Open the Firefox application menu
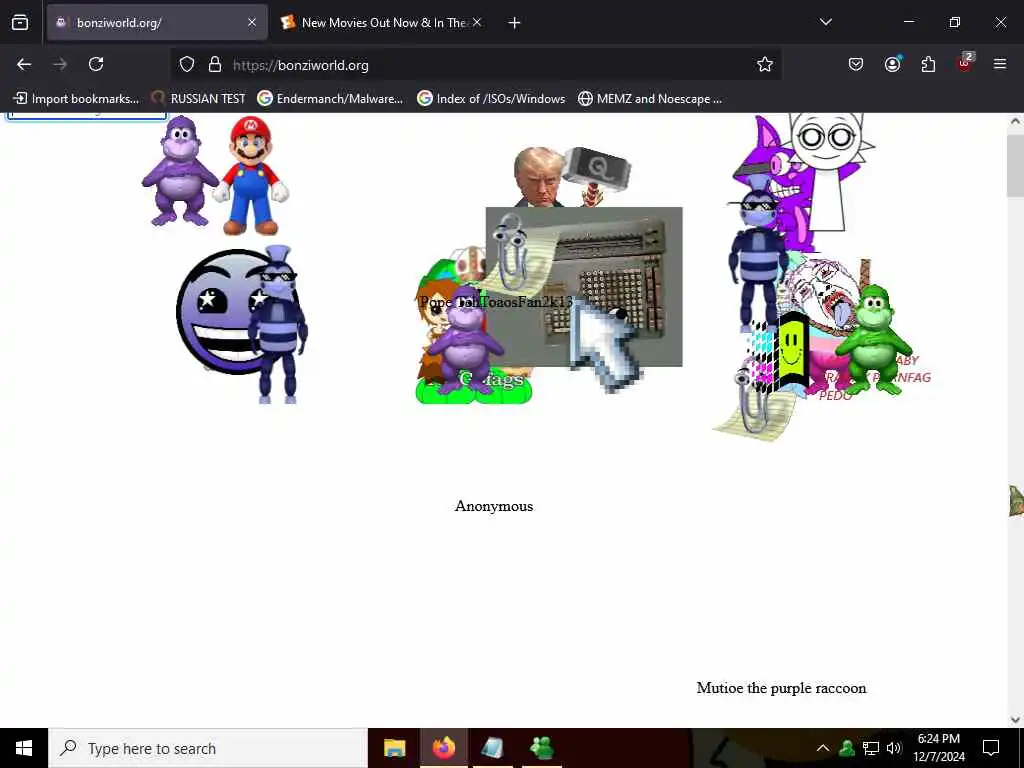 [x=1000, y=64]
